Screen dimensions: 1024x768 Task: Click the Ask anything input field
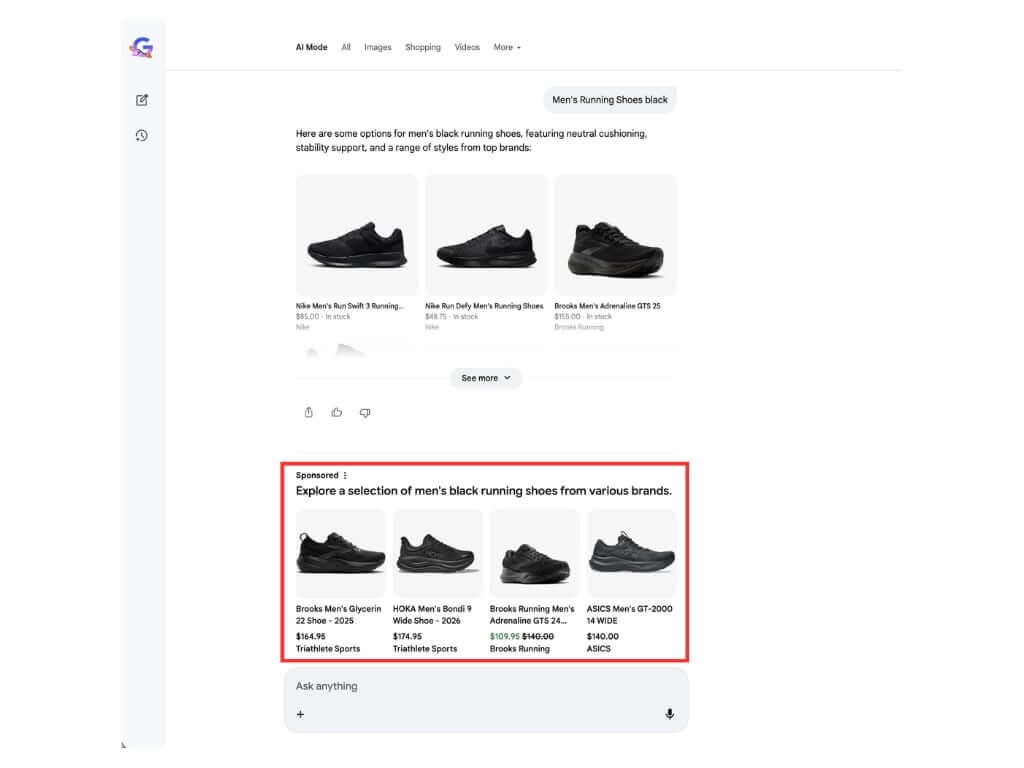486,686
